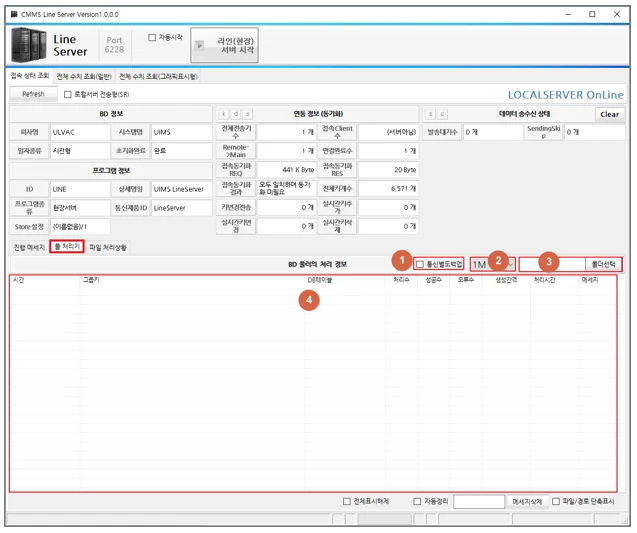Click the 'Port 6228' label

114,45
